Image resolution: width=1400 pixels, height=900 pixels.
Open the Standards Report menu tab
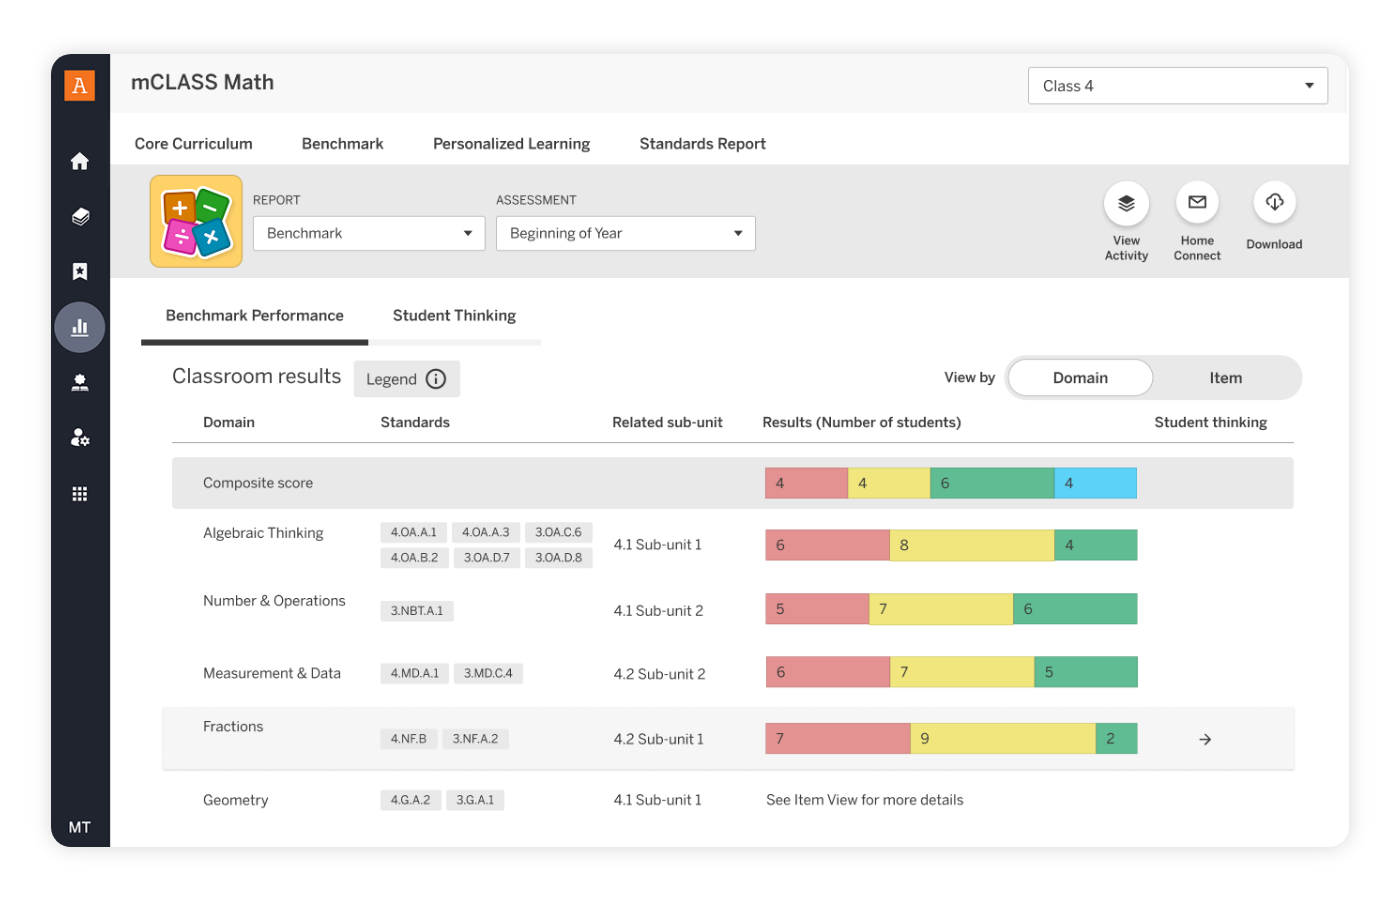(702, 144)
